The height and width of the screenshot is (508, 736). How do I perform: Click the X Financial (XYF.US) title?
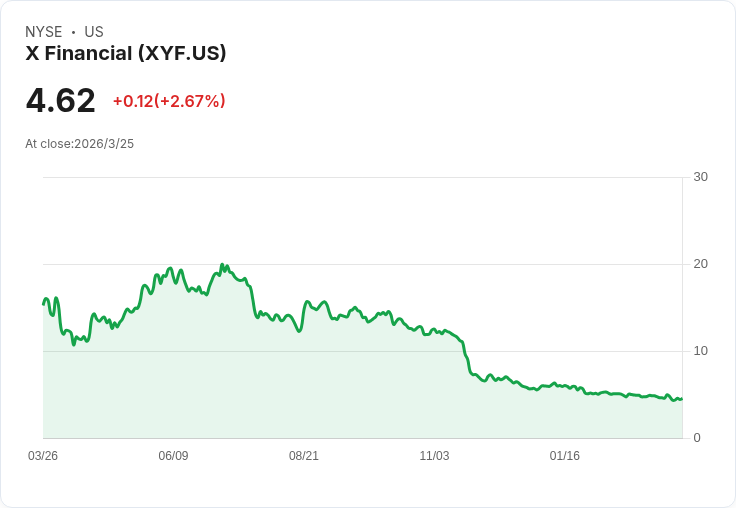(126, 53)
